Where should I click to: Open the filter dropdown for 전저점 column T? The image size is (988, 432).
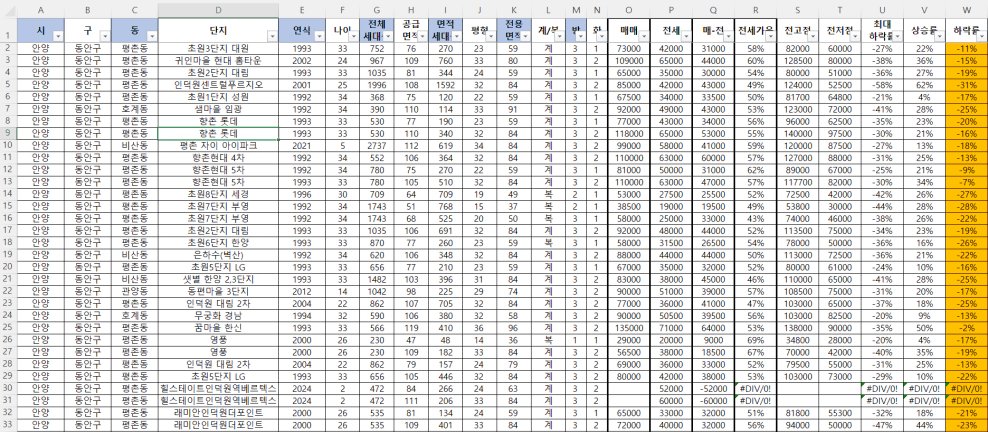[854, 37]
